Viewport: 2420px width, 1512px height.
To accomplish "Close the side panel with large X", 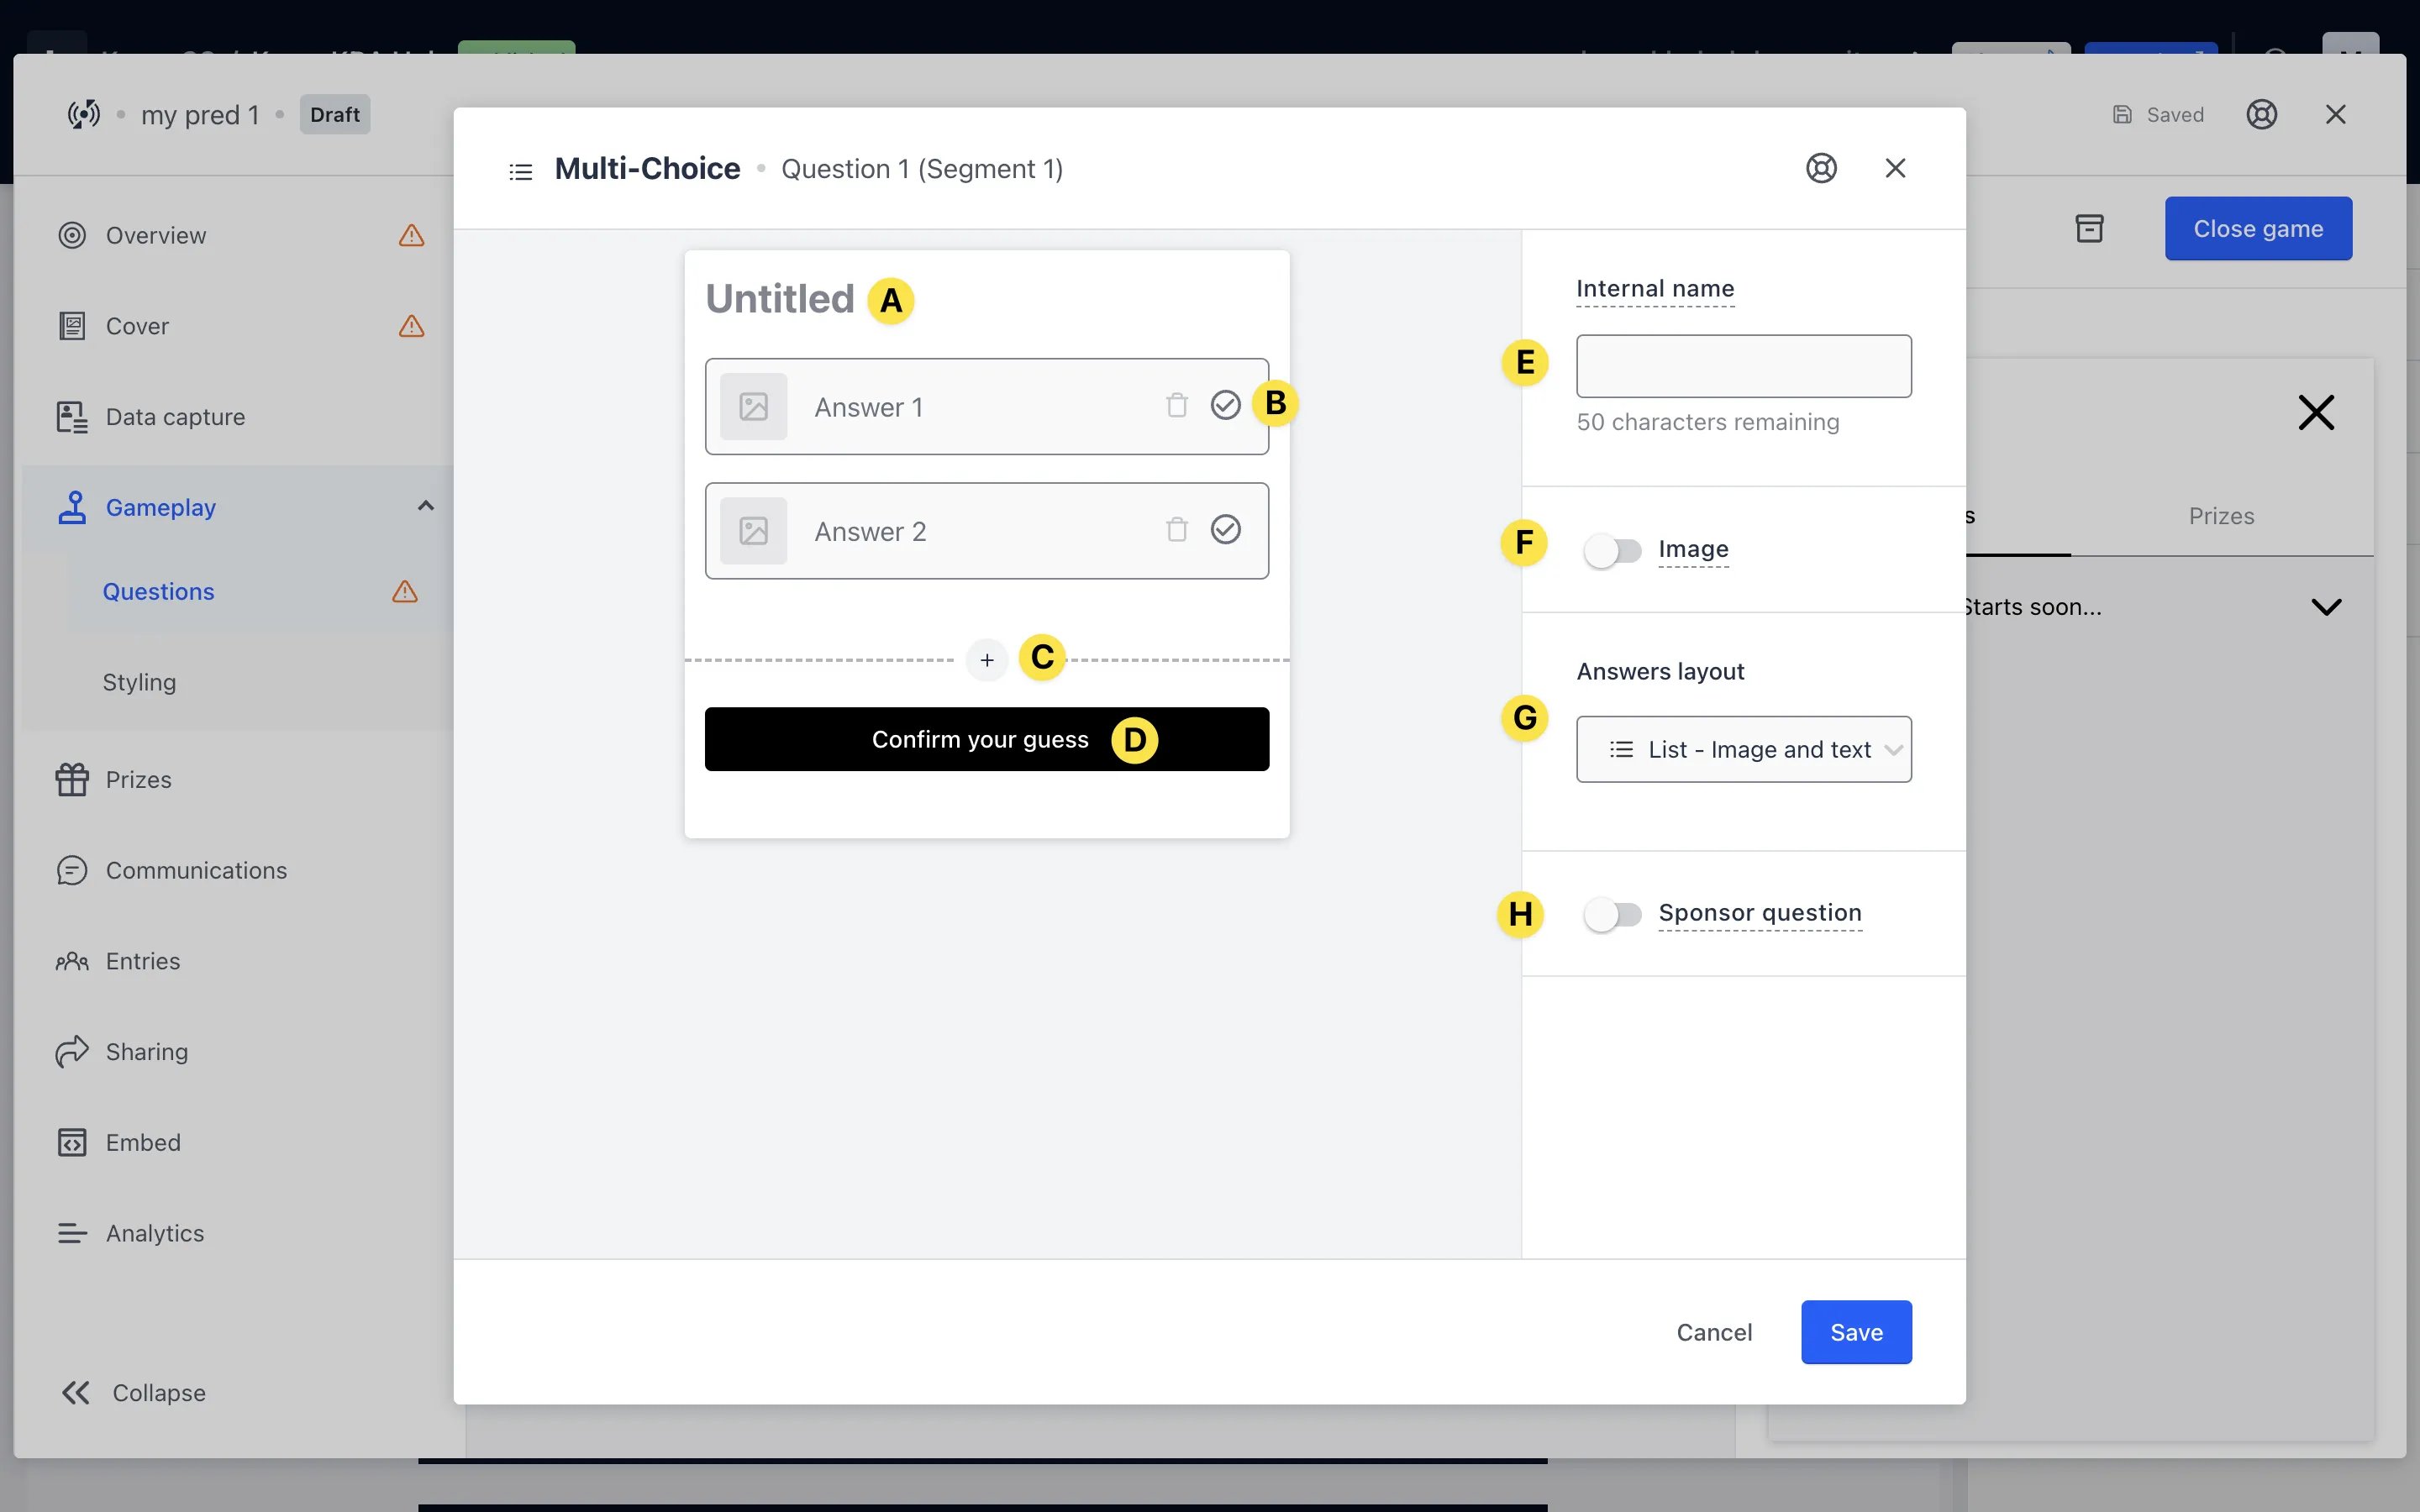I will click(2316, 412).
